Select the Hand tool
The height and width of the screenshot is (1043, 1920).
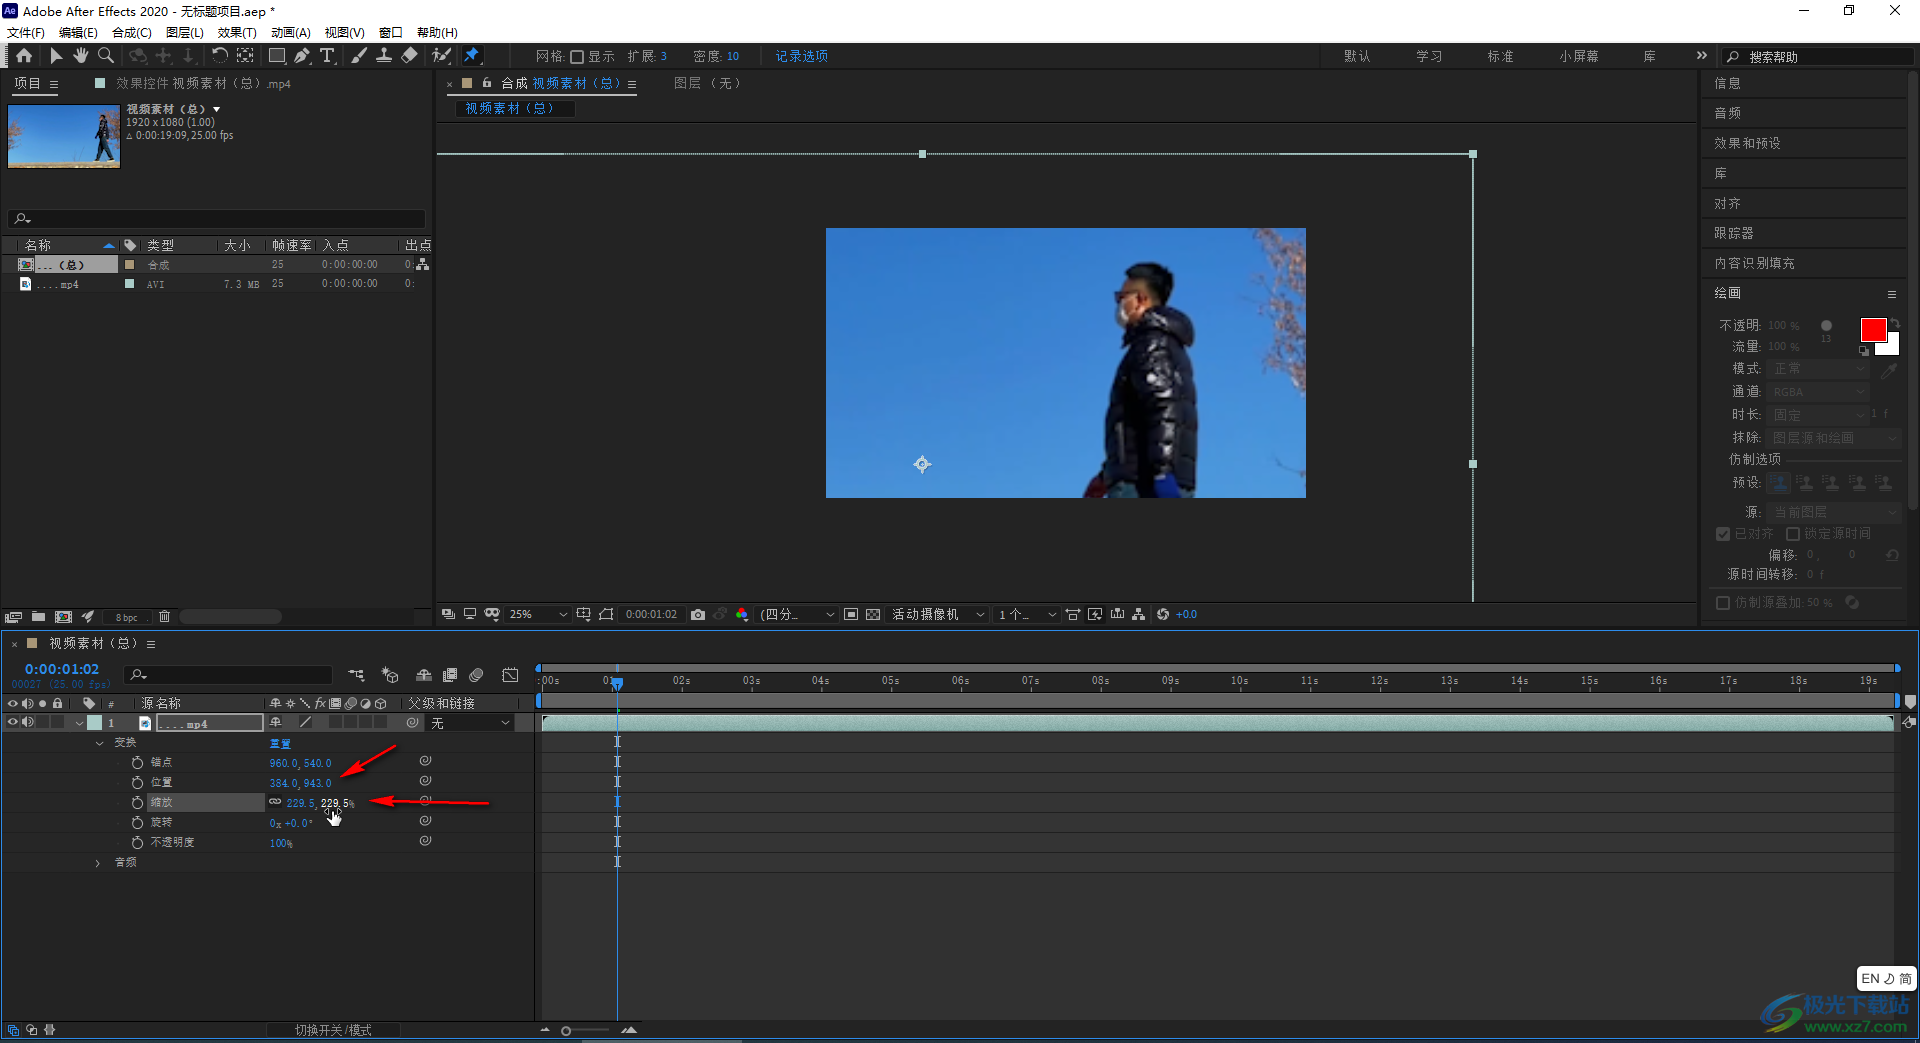coord(81,56)
